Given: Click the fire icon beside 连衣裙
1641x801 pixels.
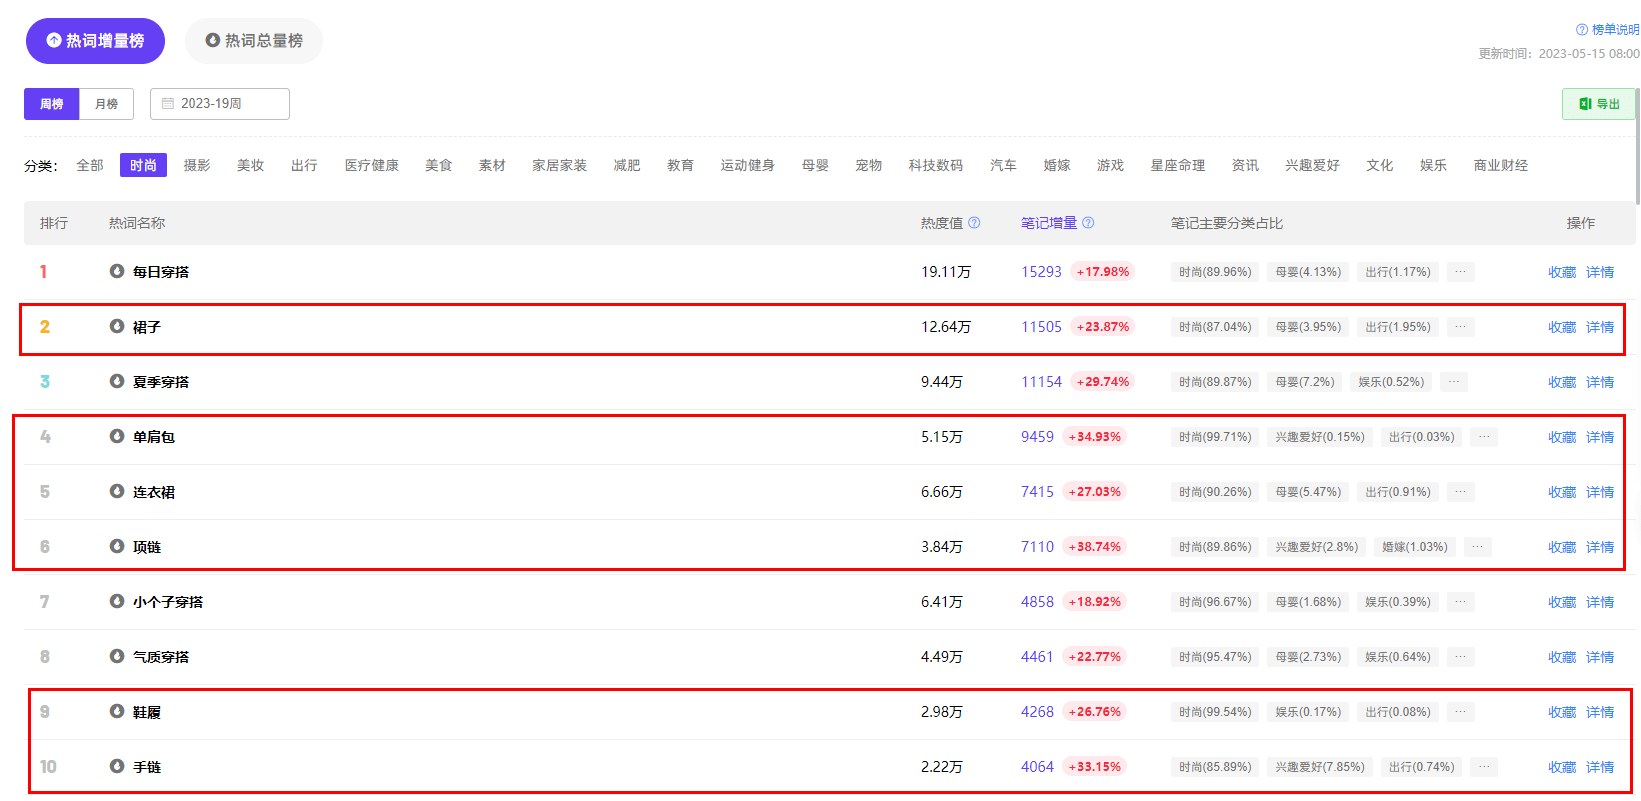Looking at the screenshot, I should click(x=117, y=491).
